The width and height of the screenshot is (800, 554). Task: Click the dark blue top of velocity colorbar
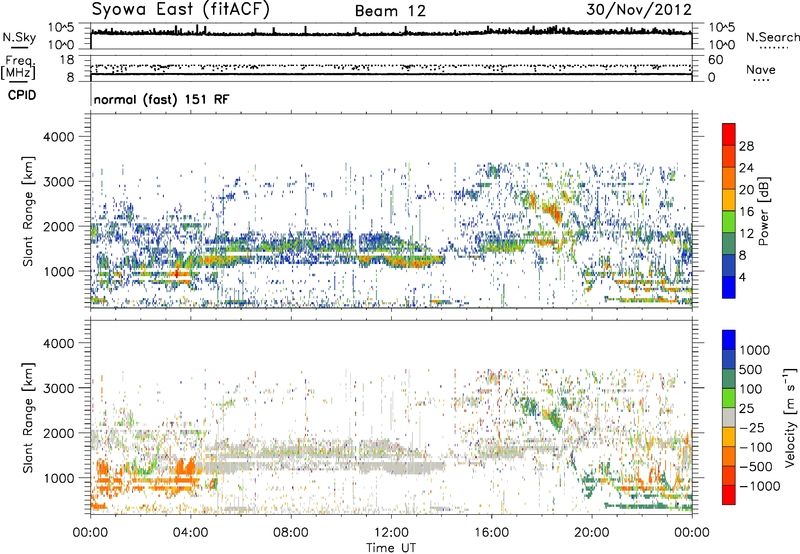(x=729, y=340)
